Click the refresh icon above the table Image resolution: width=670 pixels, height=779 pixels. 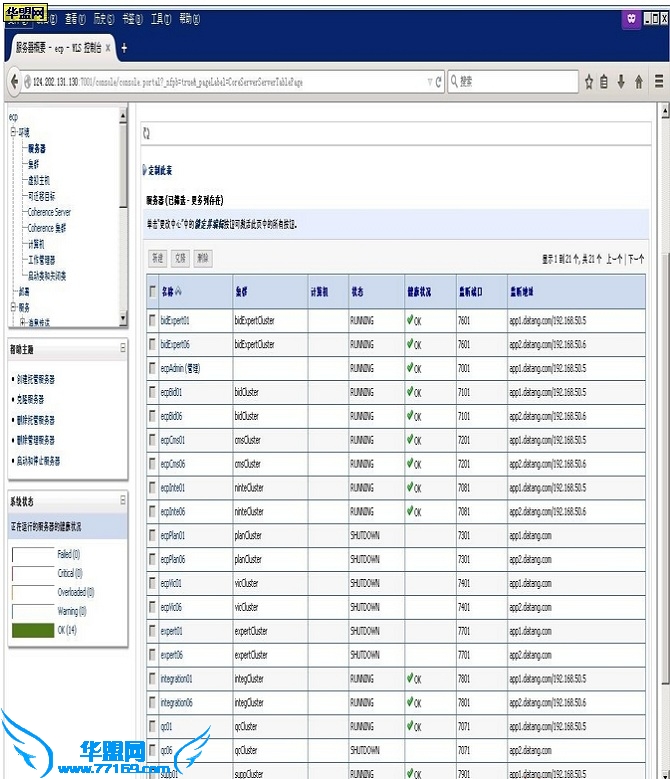pos(147,132)
